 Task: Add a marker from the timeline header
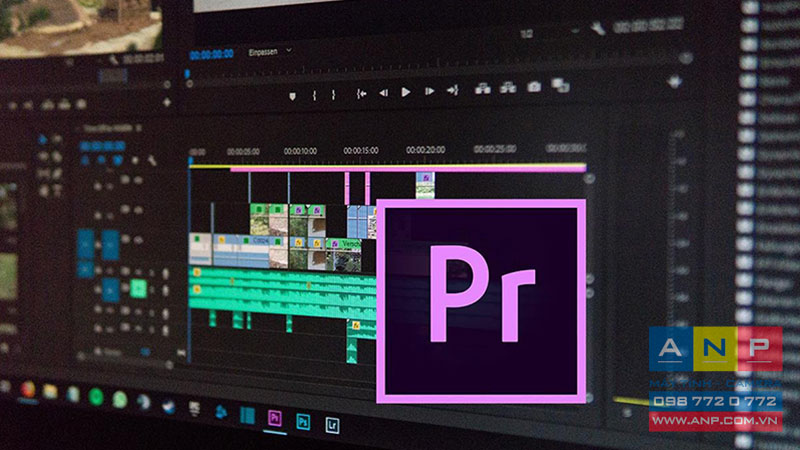135,160
